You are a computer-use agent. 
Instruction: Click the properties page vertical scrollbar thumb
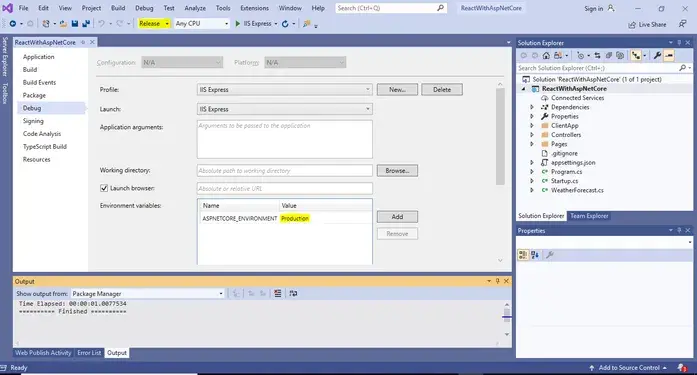pos(500,136)
